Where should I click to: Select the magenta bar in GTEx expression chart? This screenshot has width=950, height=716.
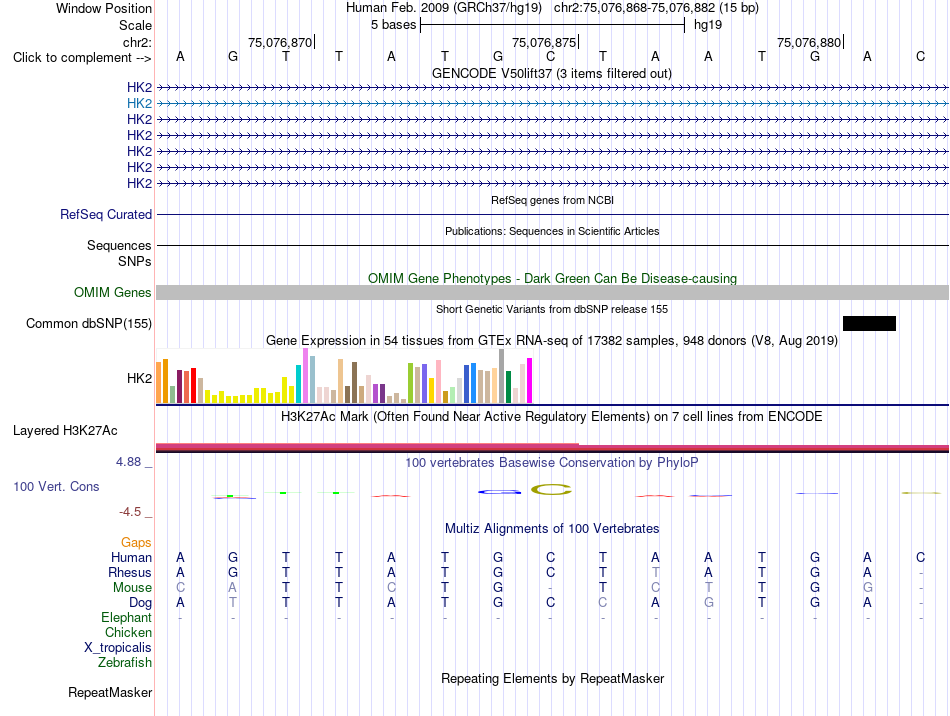tap(530, 380)
